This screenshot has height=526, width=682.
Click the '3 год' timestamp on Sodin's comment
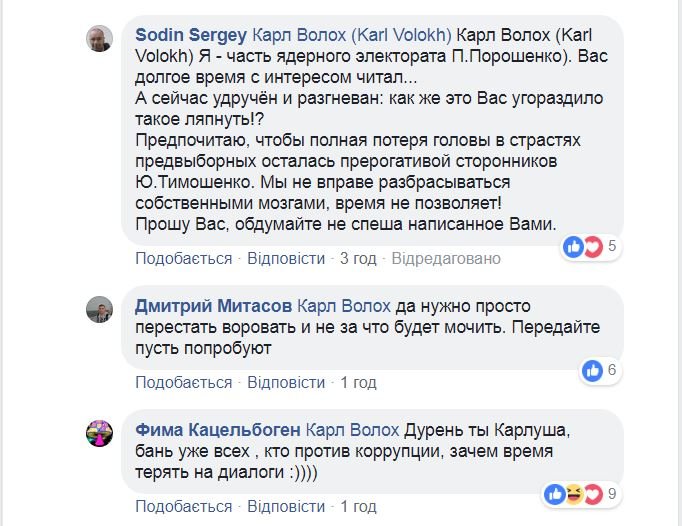coord(358,258)
